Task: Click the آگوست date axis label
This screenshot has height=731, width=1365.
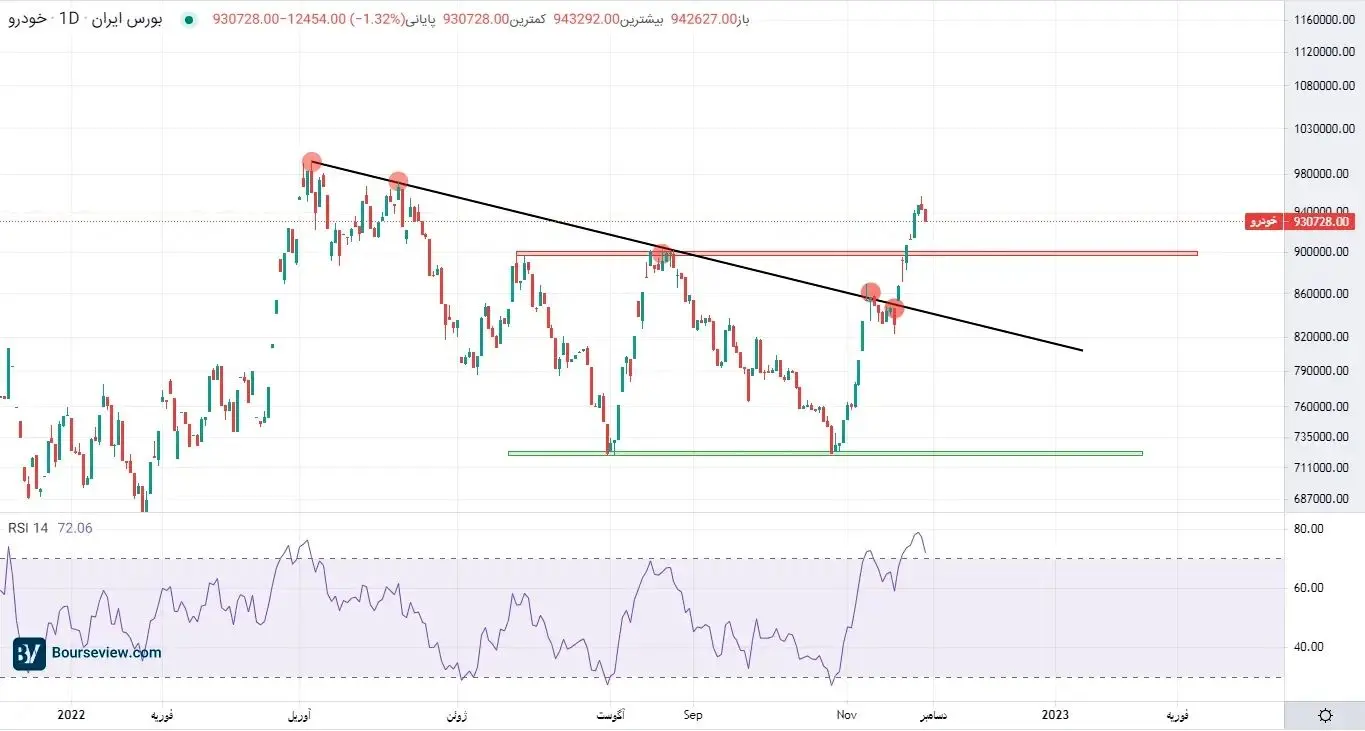Action: coord(612,715)
